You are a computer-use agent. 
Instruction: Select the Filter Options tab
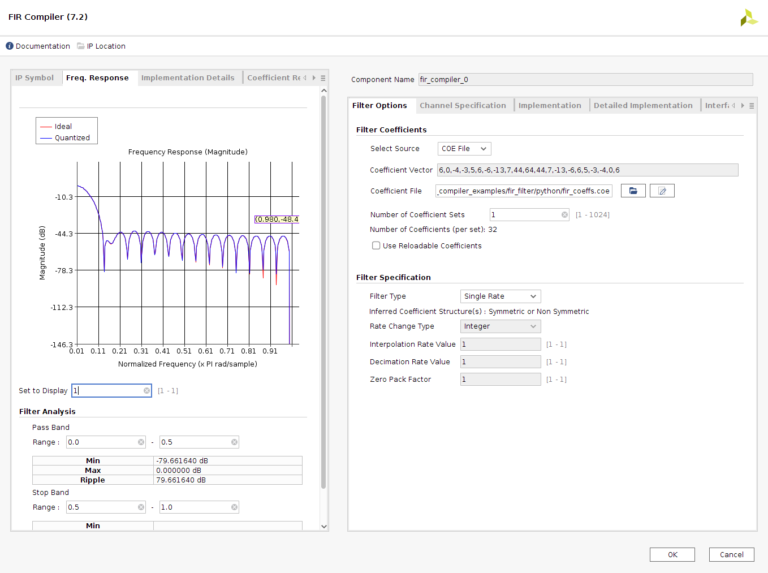[x=380, y=105]
